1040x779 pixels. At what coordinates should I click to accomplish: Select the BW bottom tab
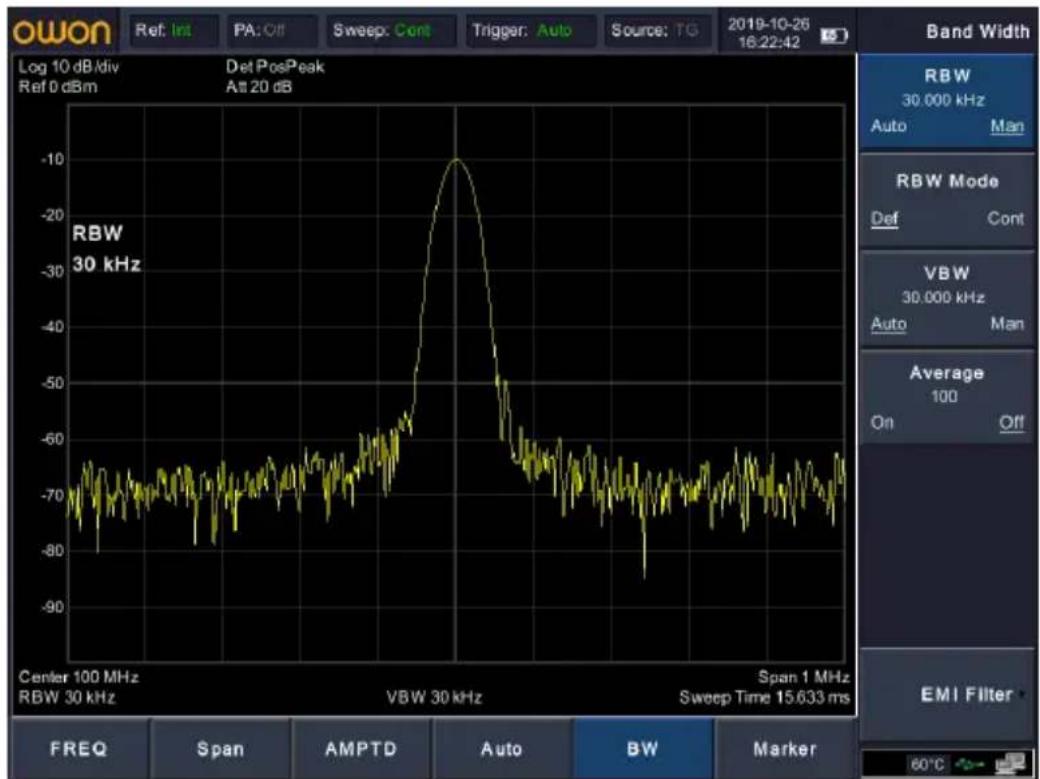click(642, 748)
